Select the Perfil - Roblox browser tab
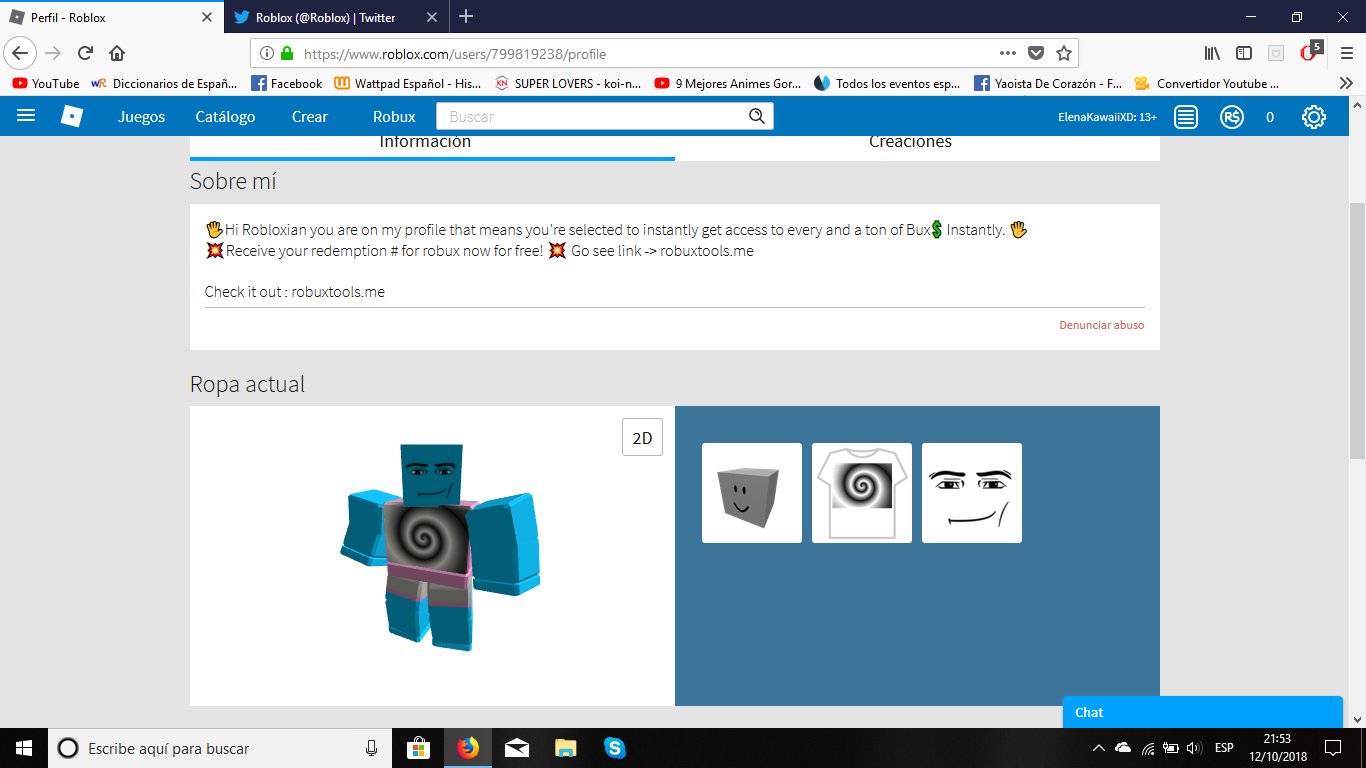Image resolution: width=1366 pixels, height=768 pixels. (x=112, y=17)
